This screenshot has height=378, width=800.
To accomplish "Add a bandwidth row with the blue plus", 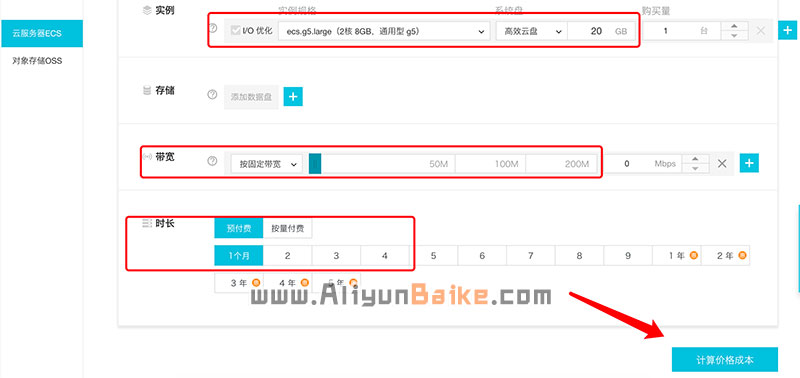I will coord(749,163).
